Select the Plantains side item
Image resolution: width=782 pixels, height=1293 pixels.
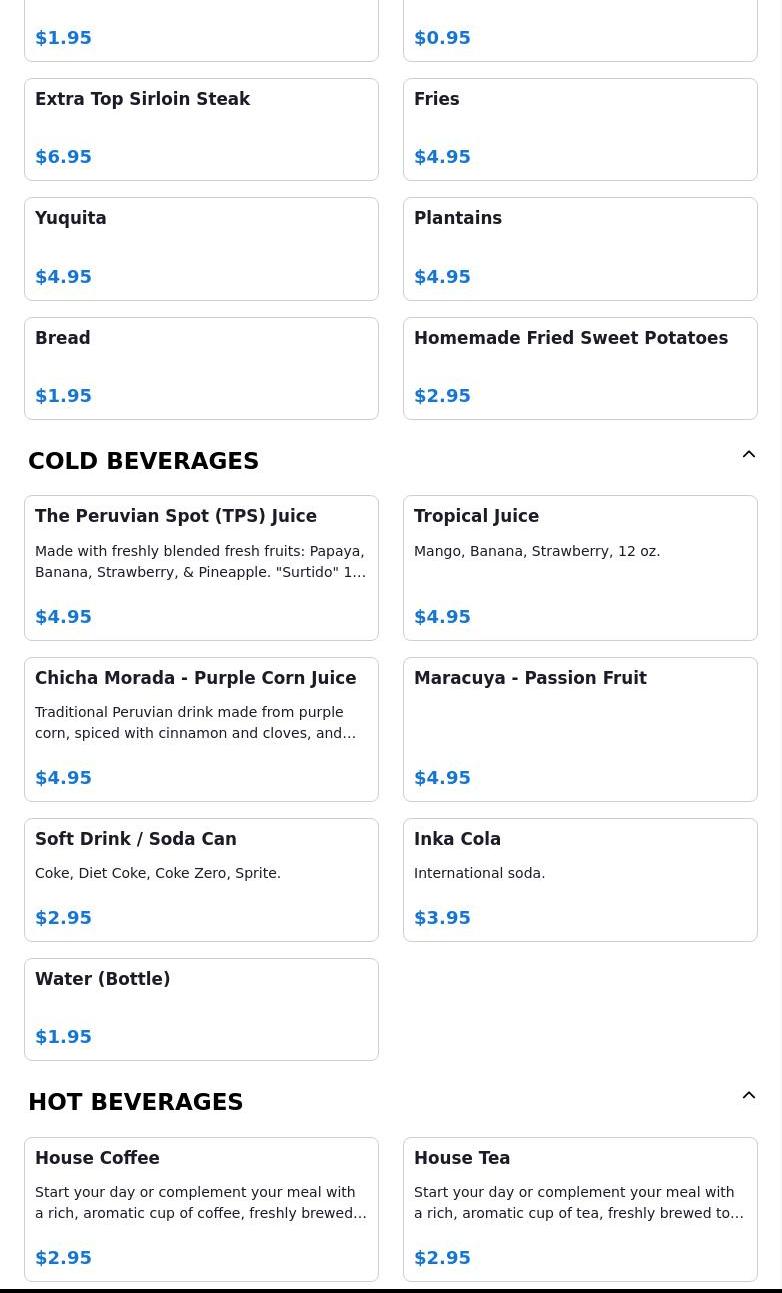tap(580, 248)
